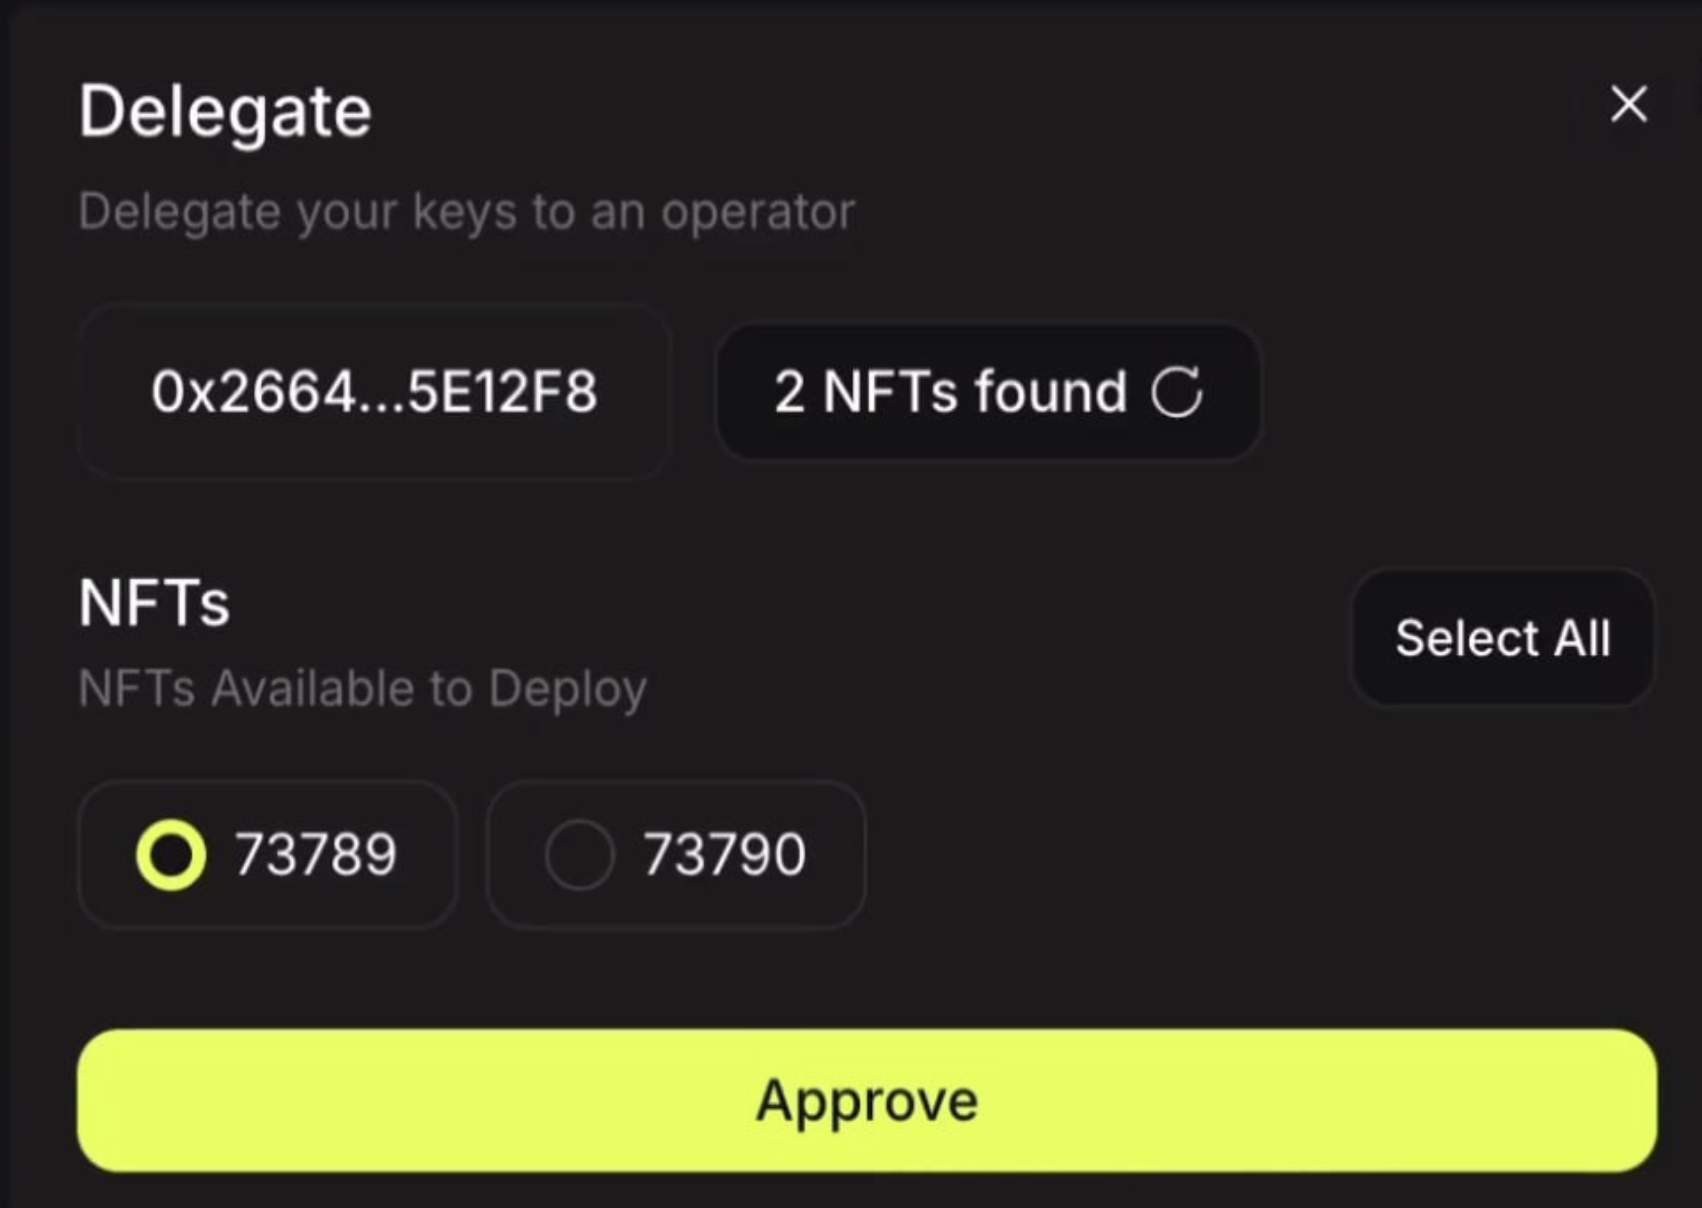The image size is (1702, 1208).
Task: Click the Delegate heading
Action: 224,110
